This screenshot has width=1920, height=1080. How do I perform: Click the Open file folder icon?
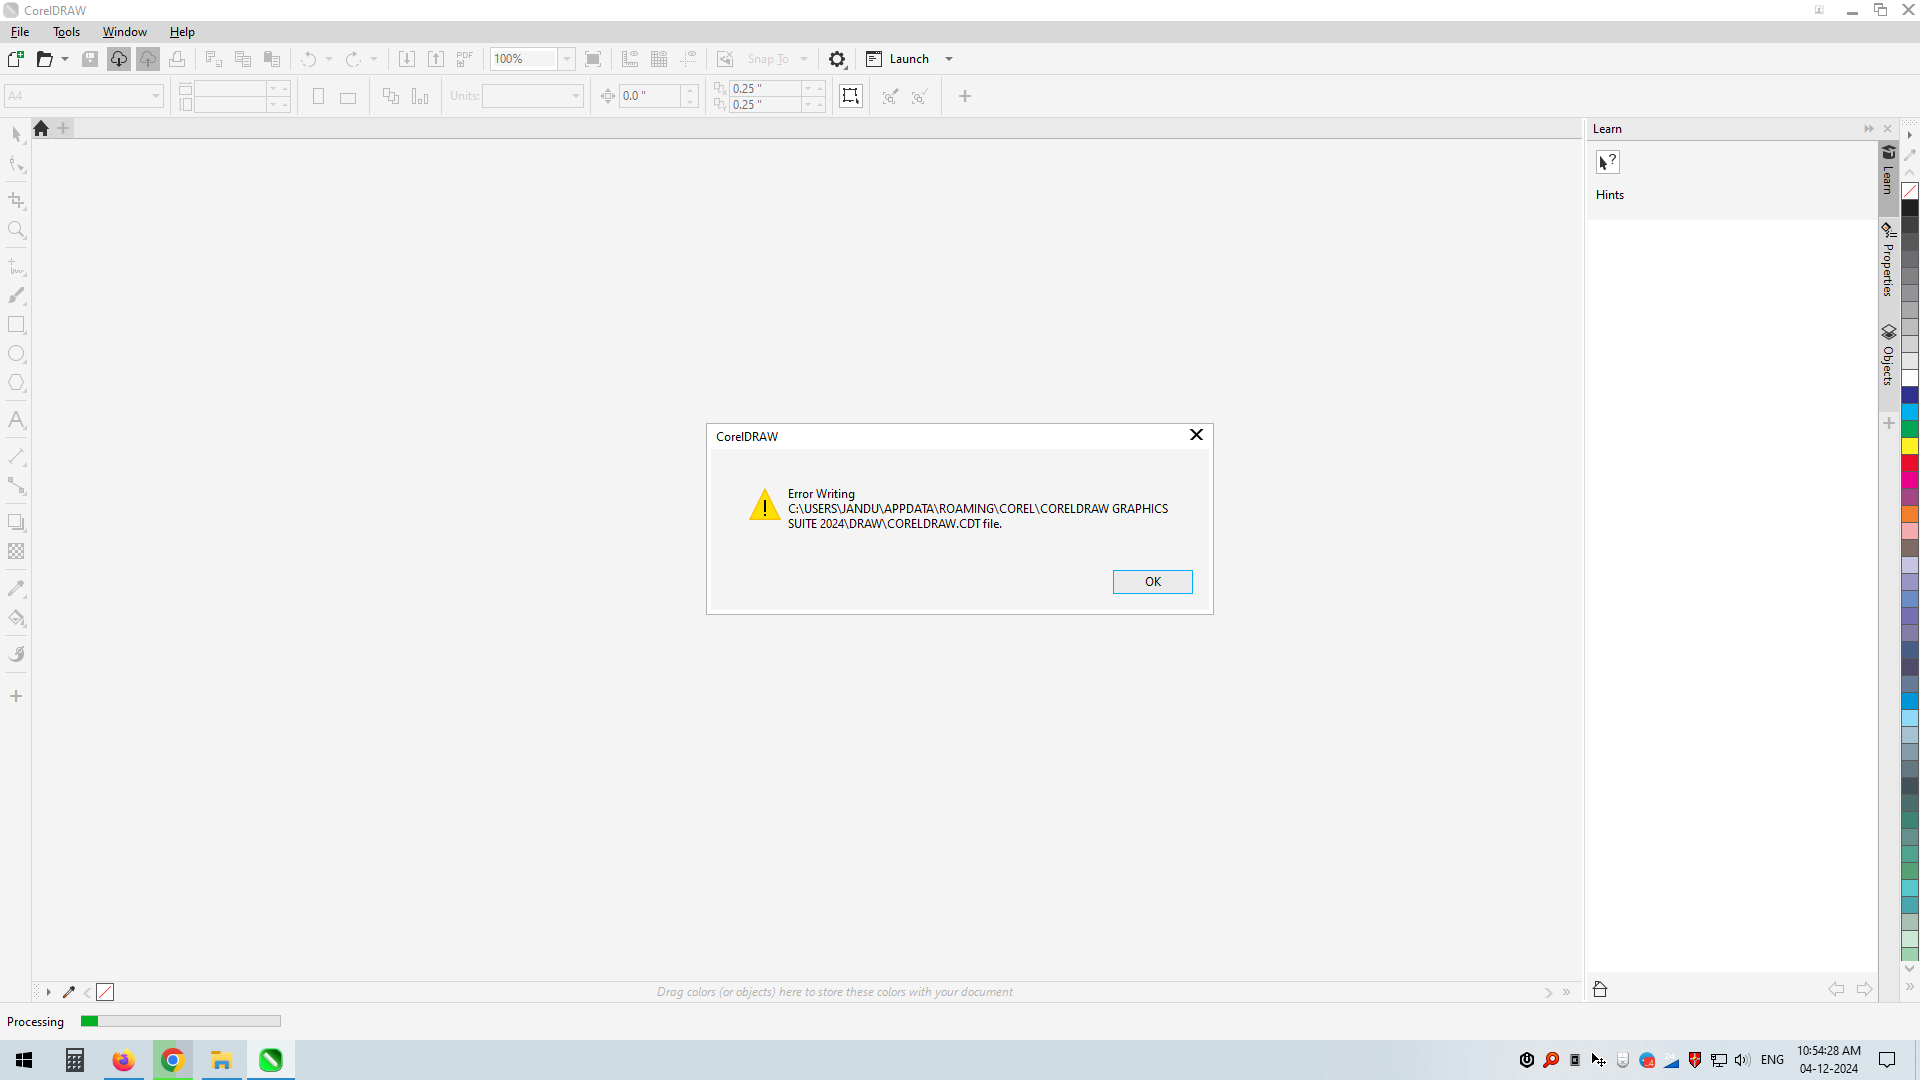click(44, 59)
